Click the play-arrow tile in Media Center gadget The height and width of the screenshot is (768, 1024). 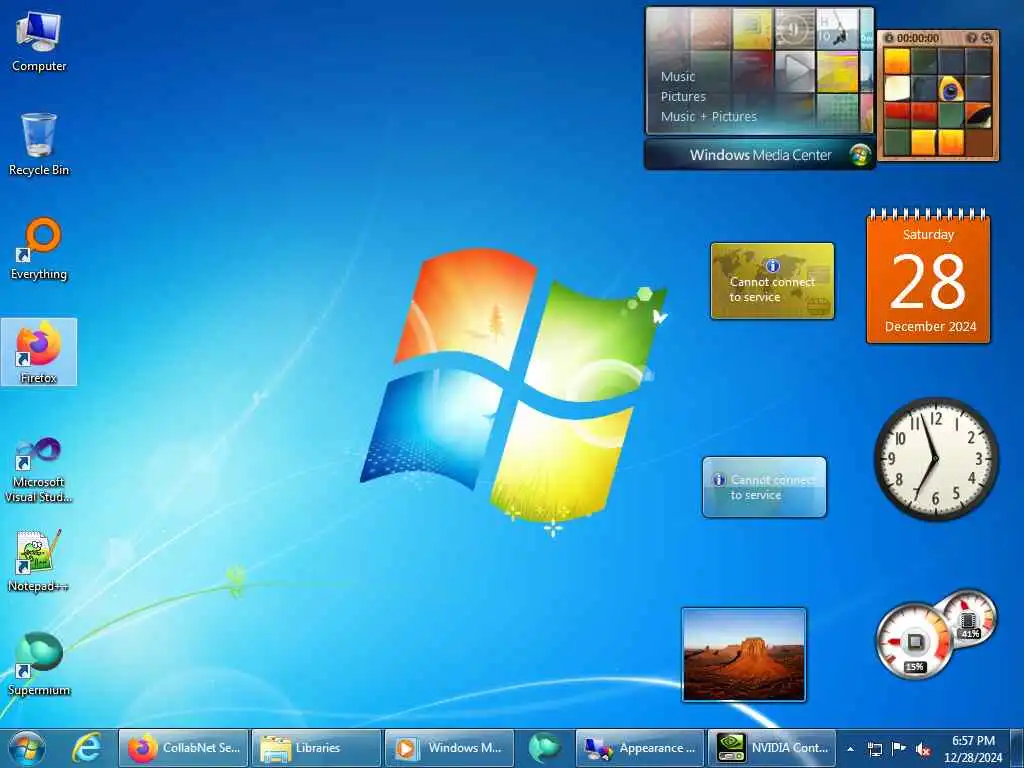point(795,70)
